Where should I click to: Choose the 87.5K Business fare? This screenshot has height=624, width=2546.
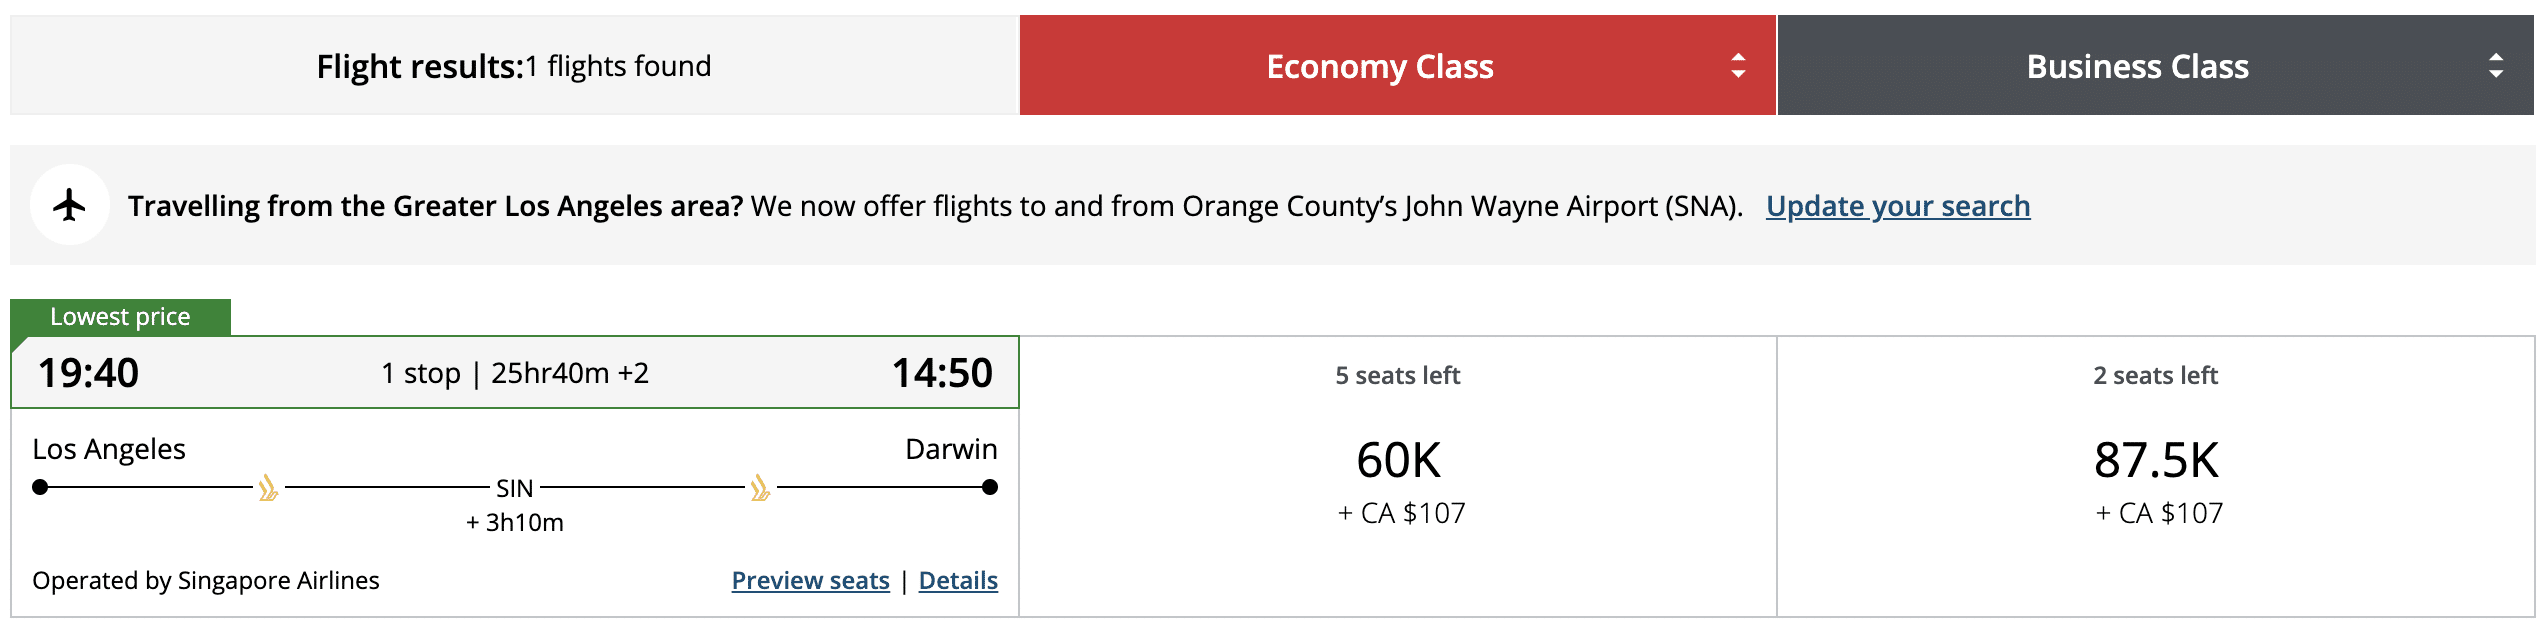[2156, 461]
